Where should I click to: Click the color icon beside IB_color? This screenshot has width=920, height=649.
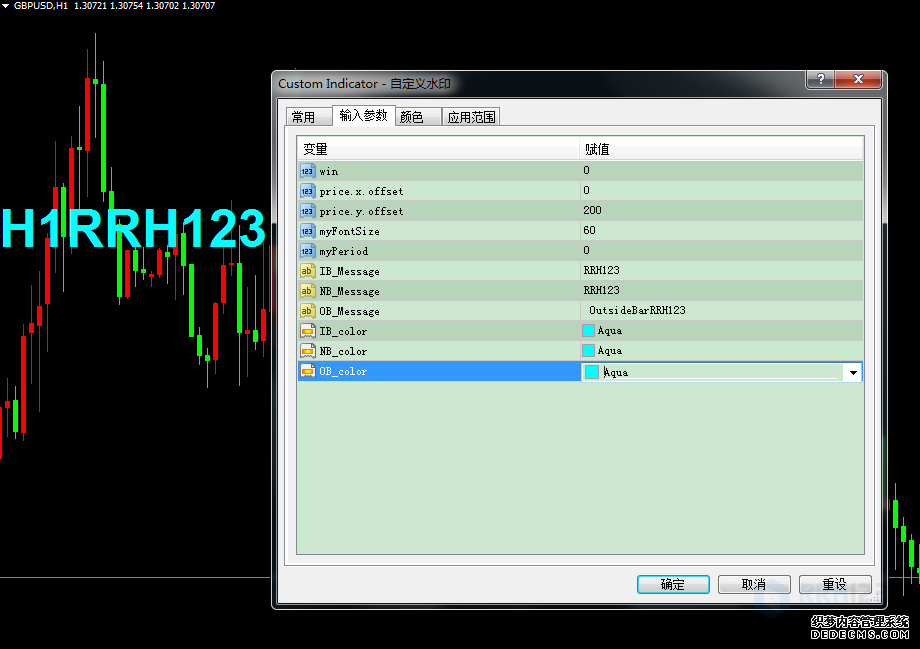pos(307,331)
